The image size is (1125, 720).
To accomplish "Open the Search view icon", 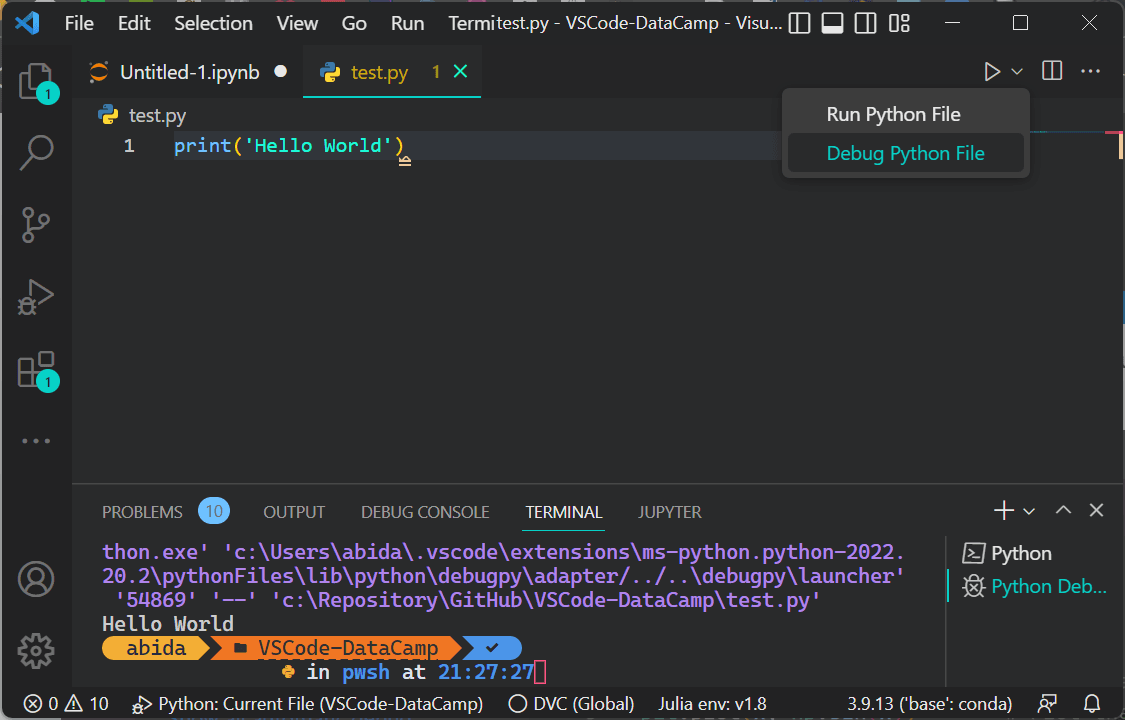I will 36,153.
